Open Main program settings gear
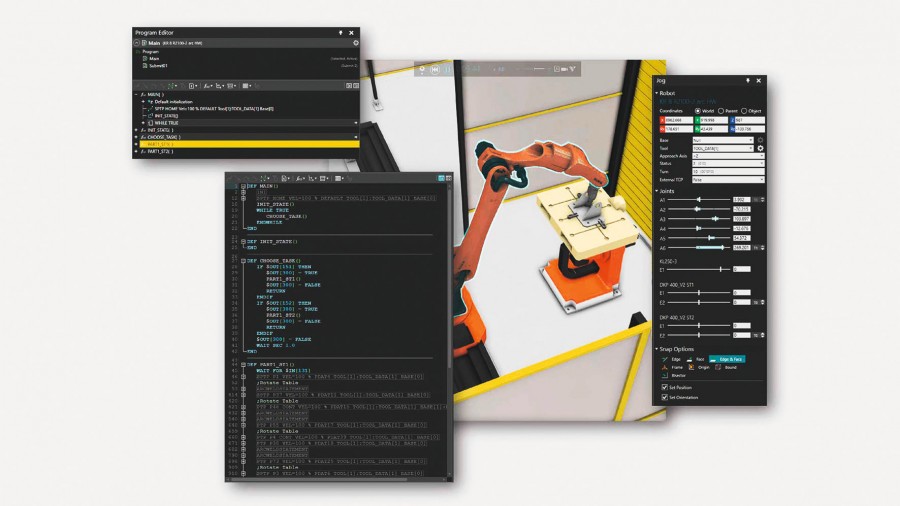 click(356, 43)
